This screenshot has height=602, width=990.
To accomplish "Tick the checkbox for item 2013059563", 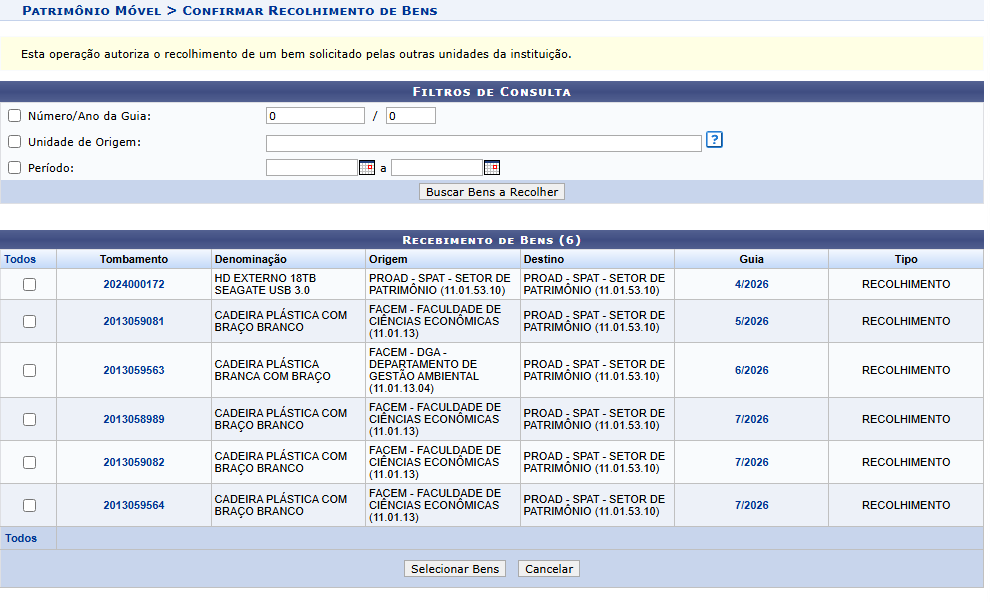I will (29, 370).
